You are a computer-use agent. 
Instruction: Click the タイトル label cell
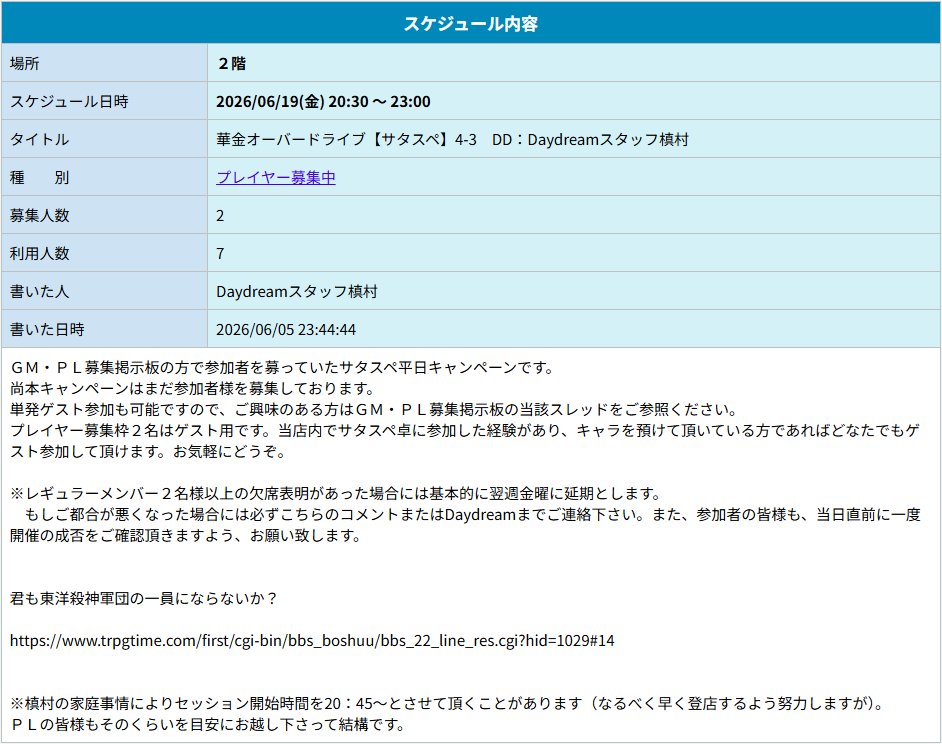(x=105, y=139)
